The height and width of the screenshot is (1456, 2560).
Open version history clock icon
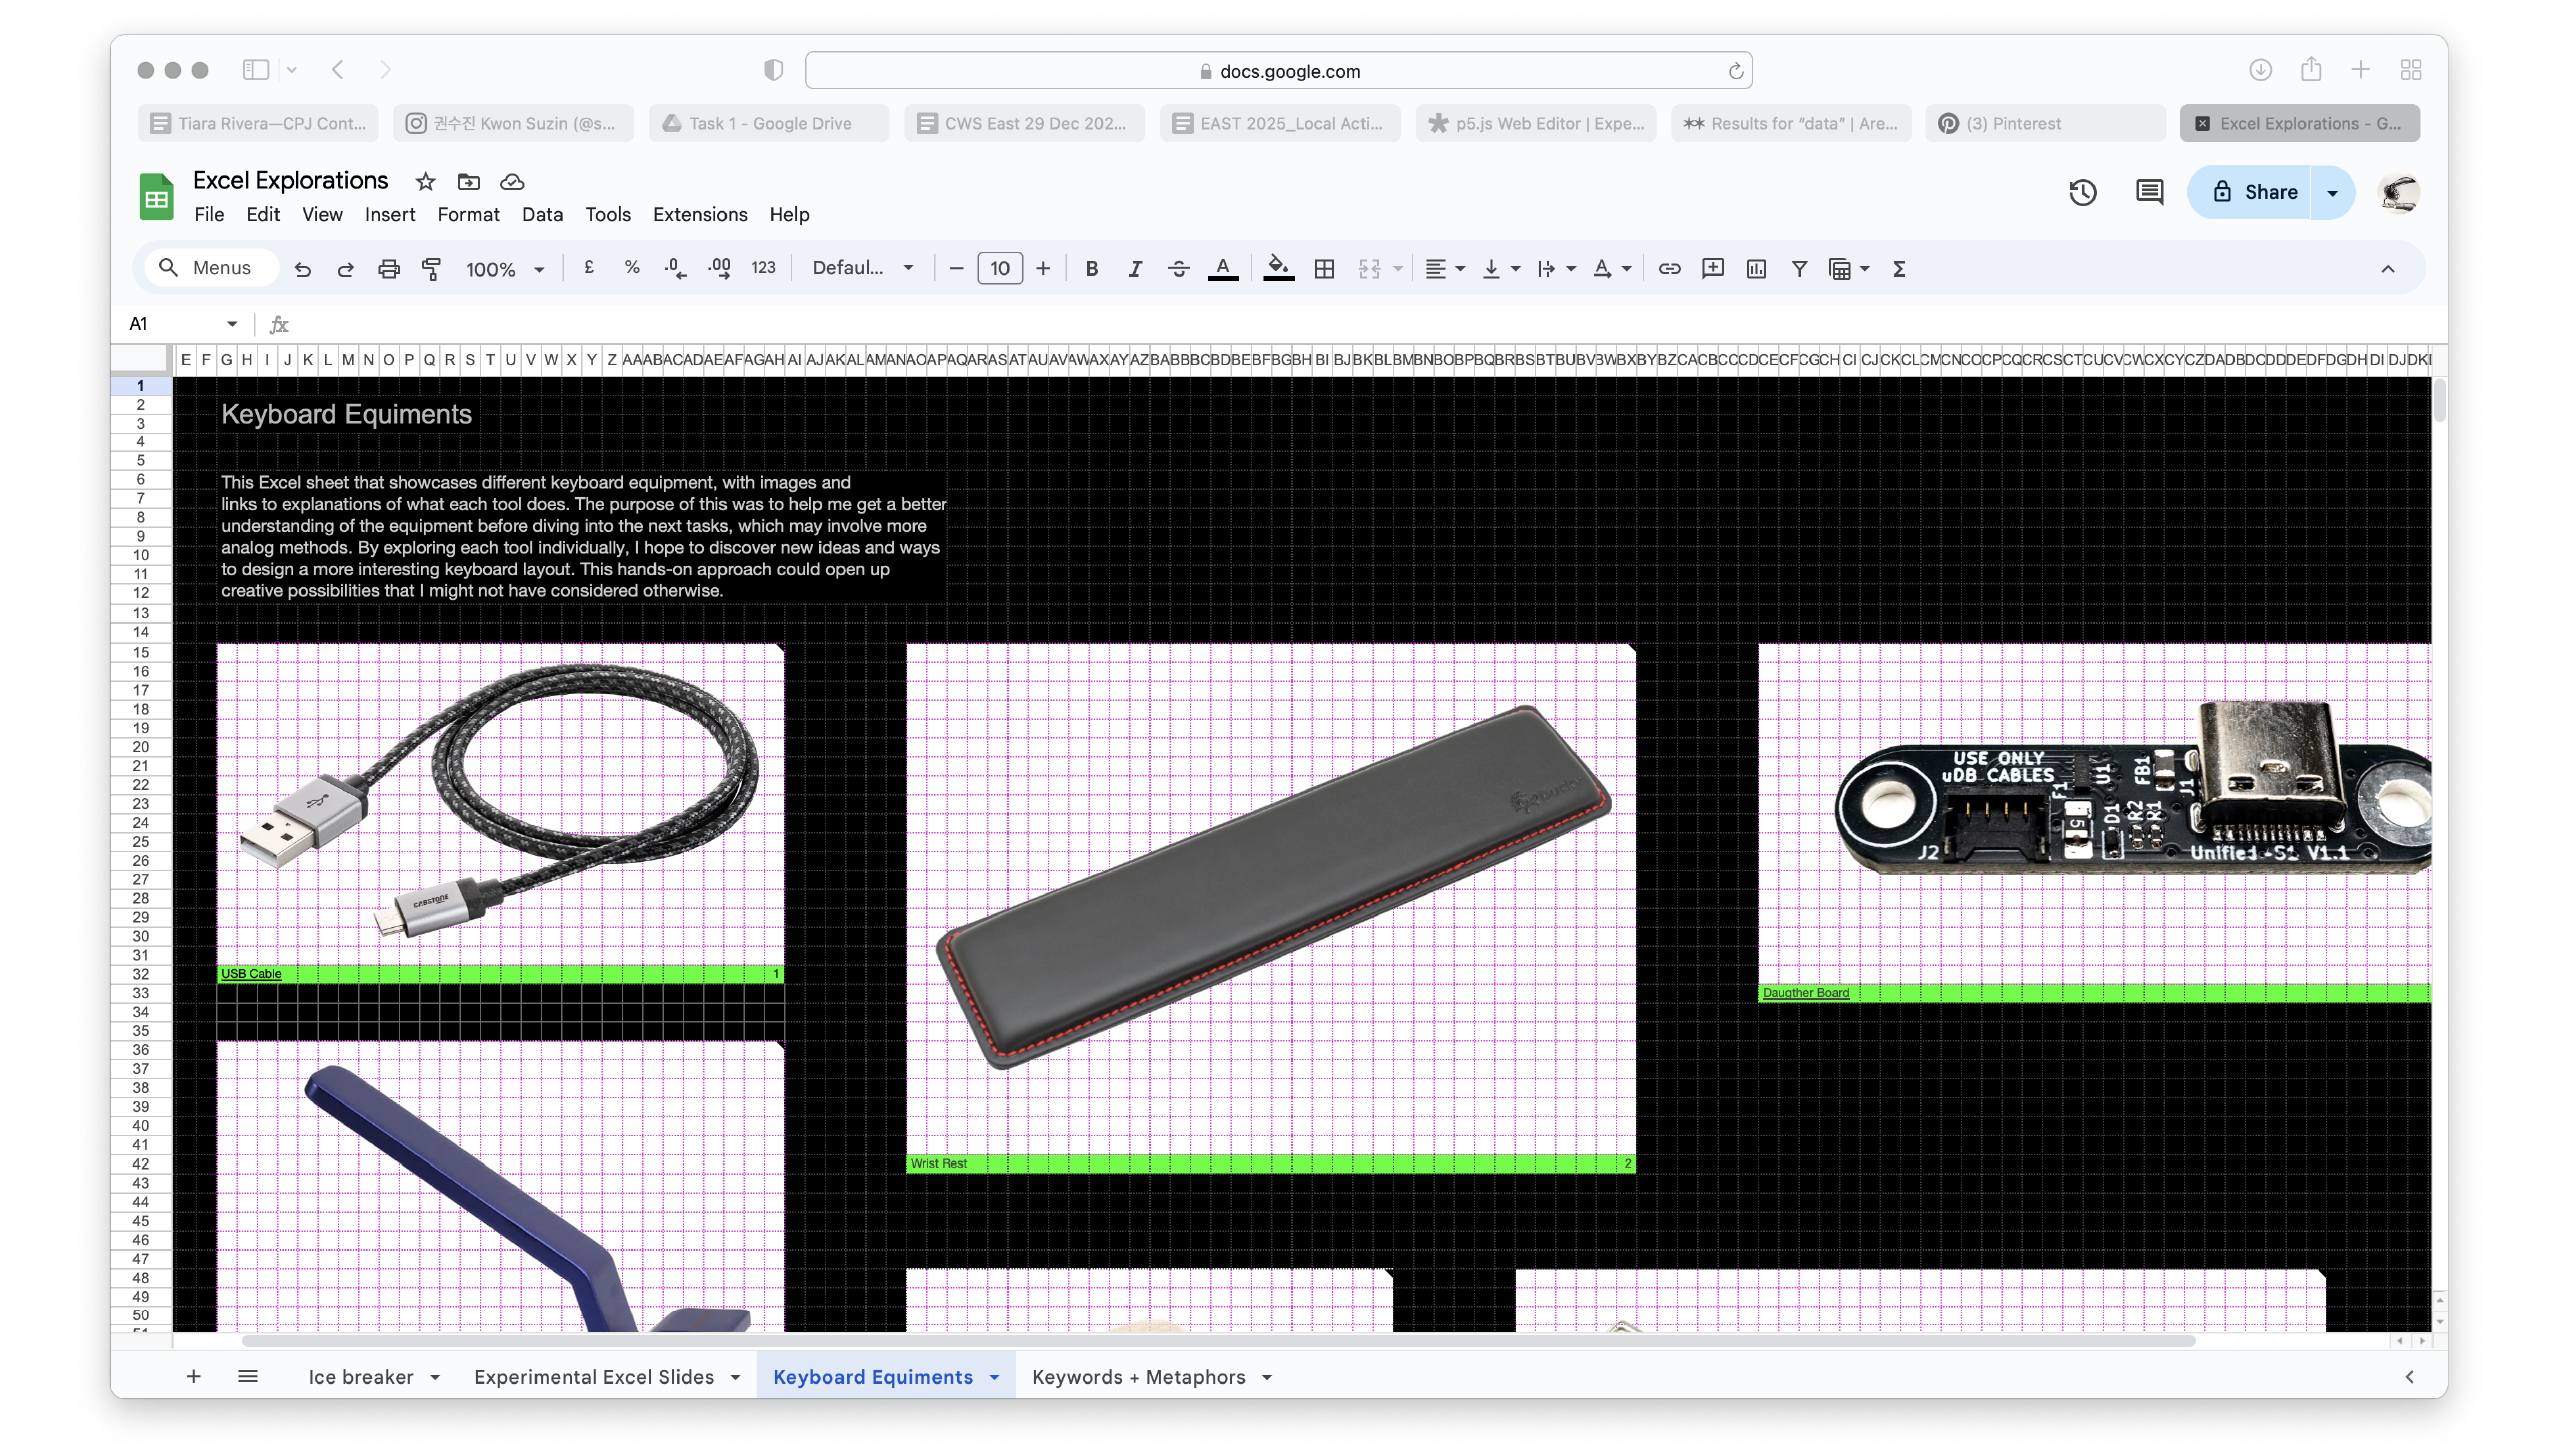(x=2082, y=192)
